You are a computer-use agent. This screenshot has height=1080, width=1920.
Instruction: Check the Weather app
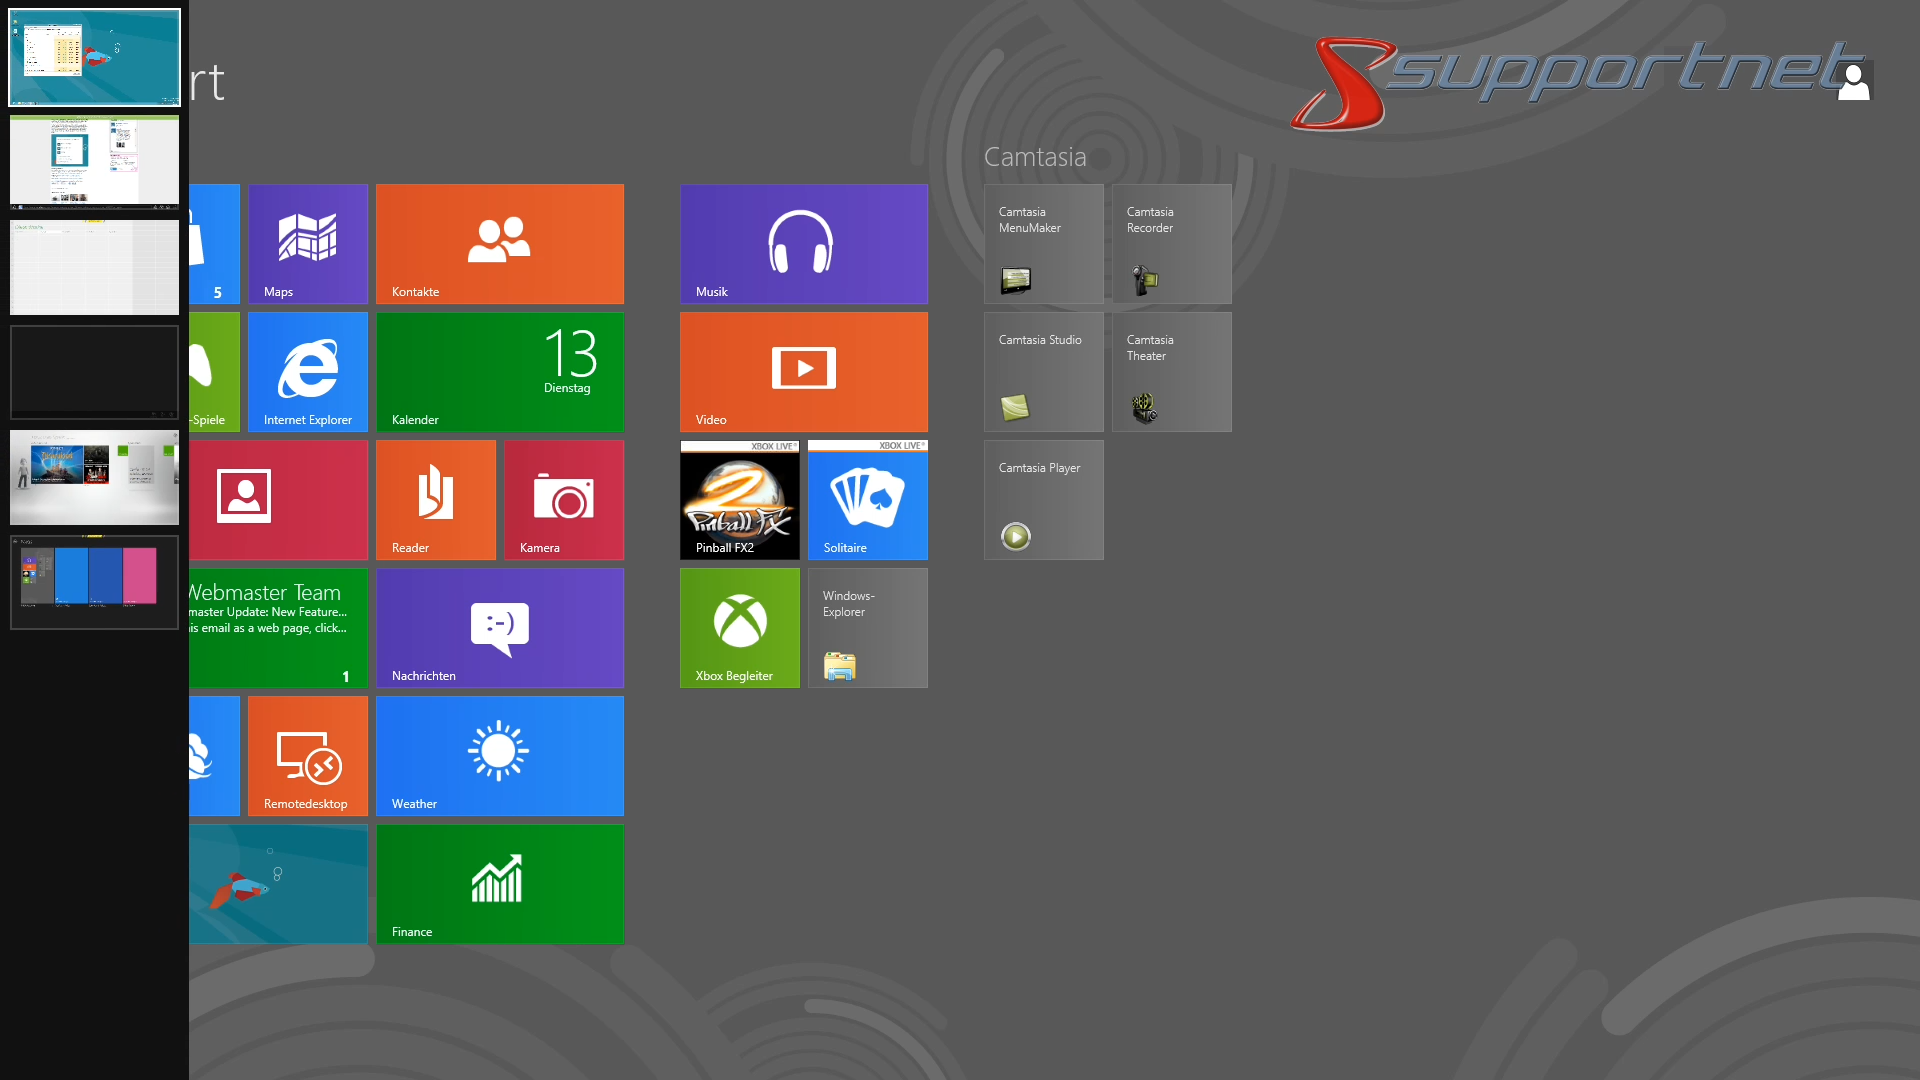499,755
